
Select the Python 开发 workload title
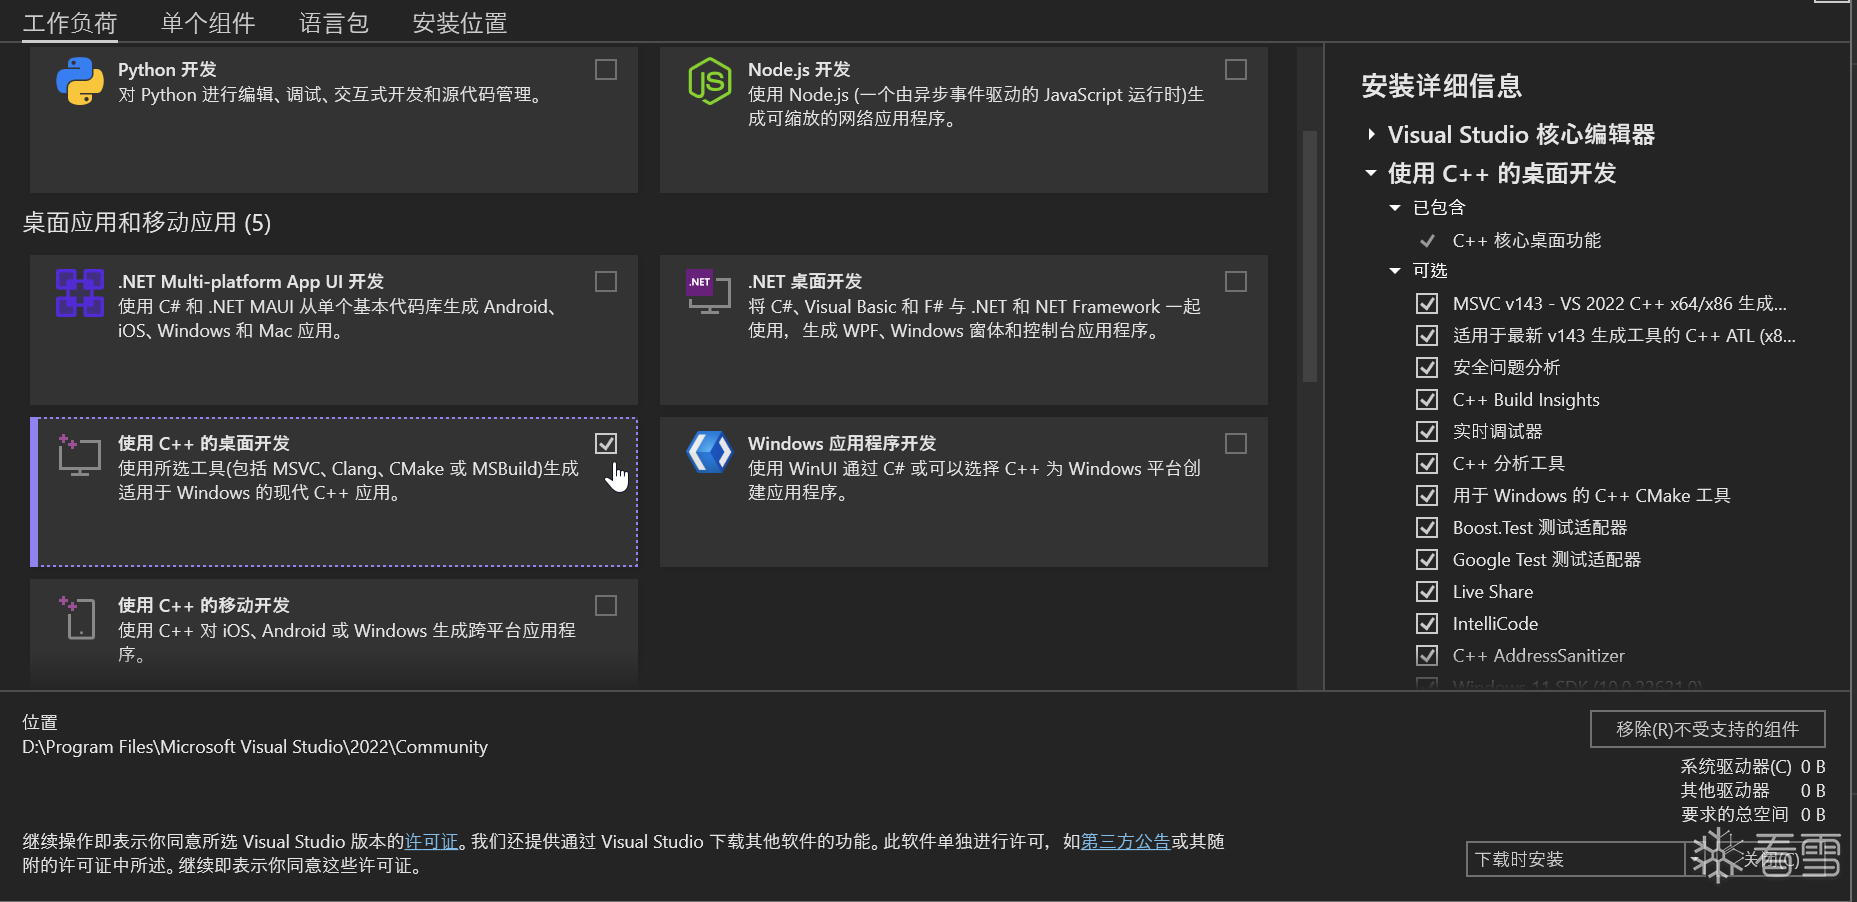click(167, 70)
